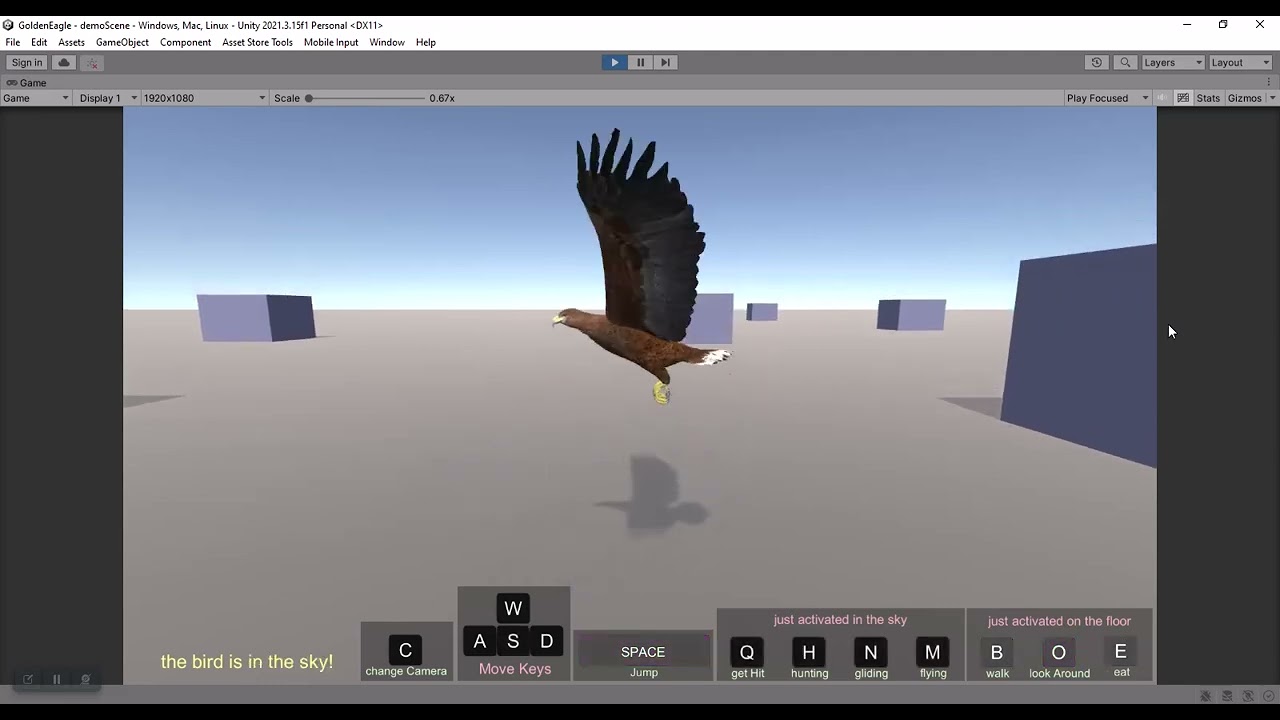Click the Sign in button

pyautogui.click(x=27, y=63)
